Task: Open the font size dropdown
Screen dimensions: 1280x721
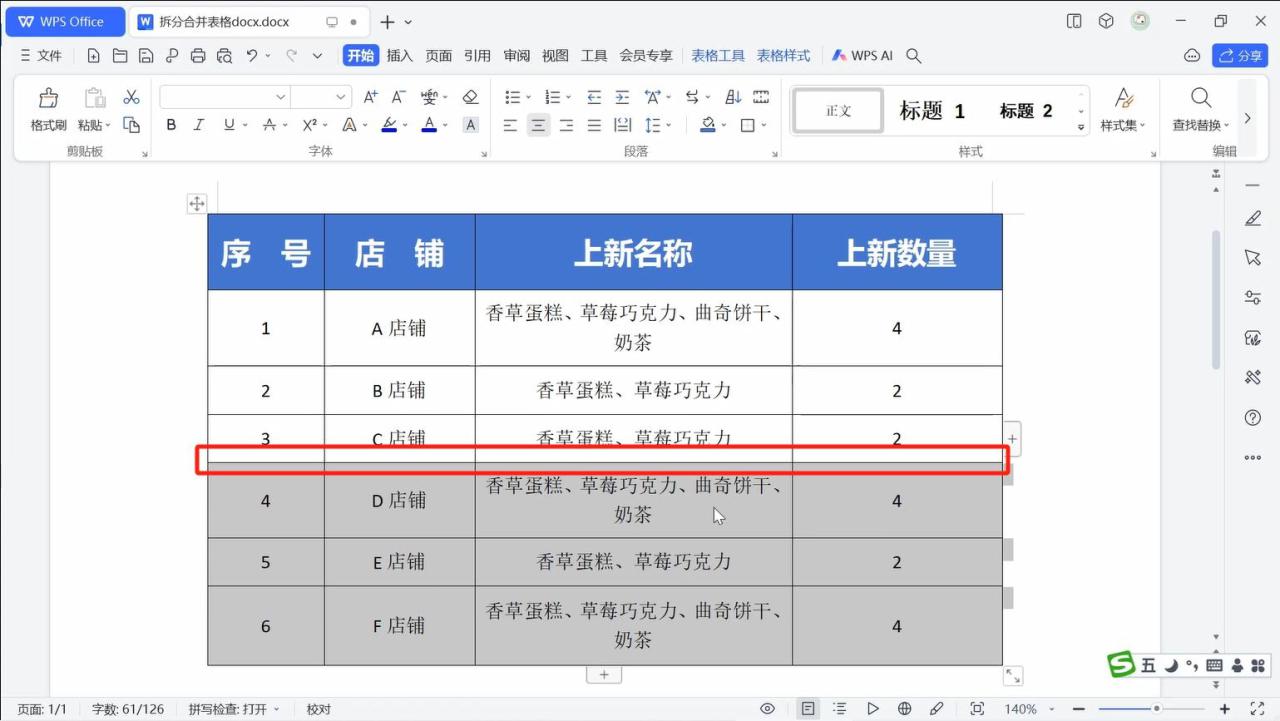Action: pyautogui.click(x=341, y=97)
